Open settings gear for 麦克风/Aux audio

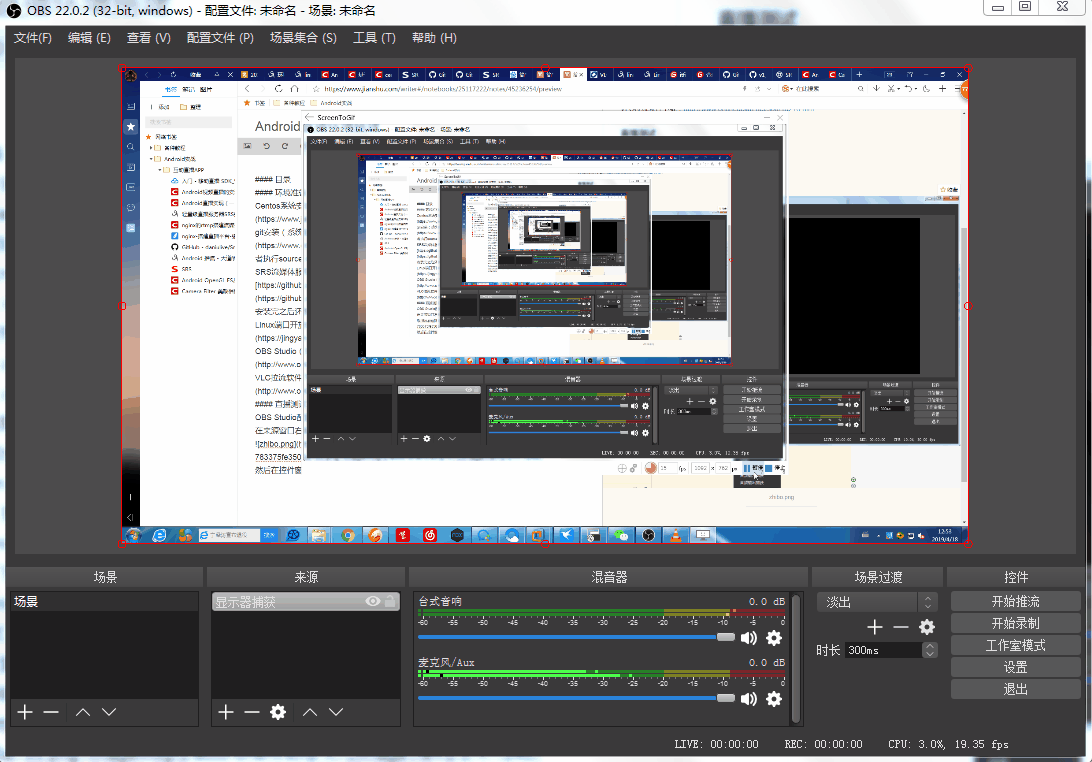773,698
